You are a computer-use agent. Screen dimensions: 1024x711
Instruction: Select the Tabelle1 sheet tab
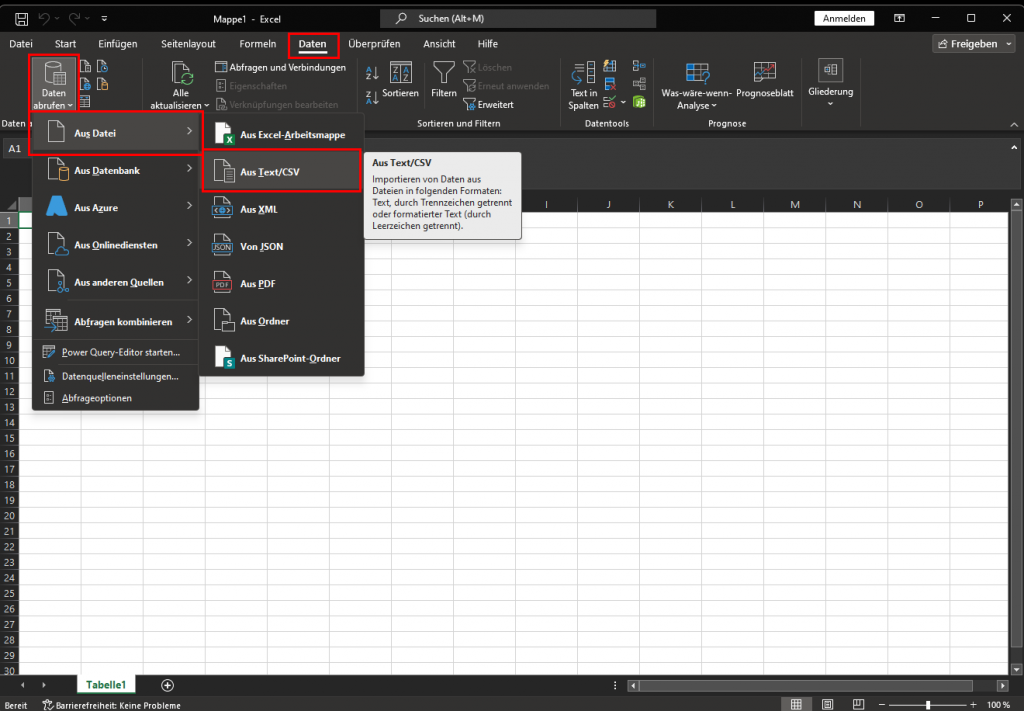pyautogui.click(x=106, y=684)
